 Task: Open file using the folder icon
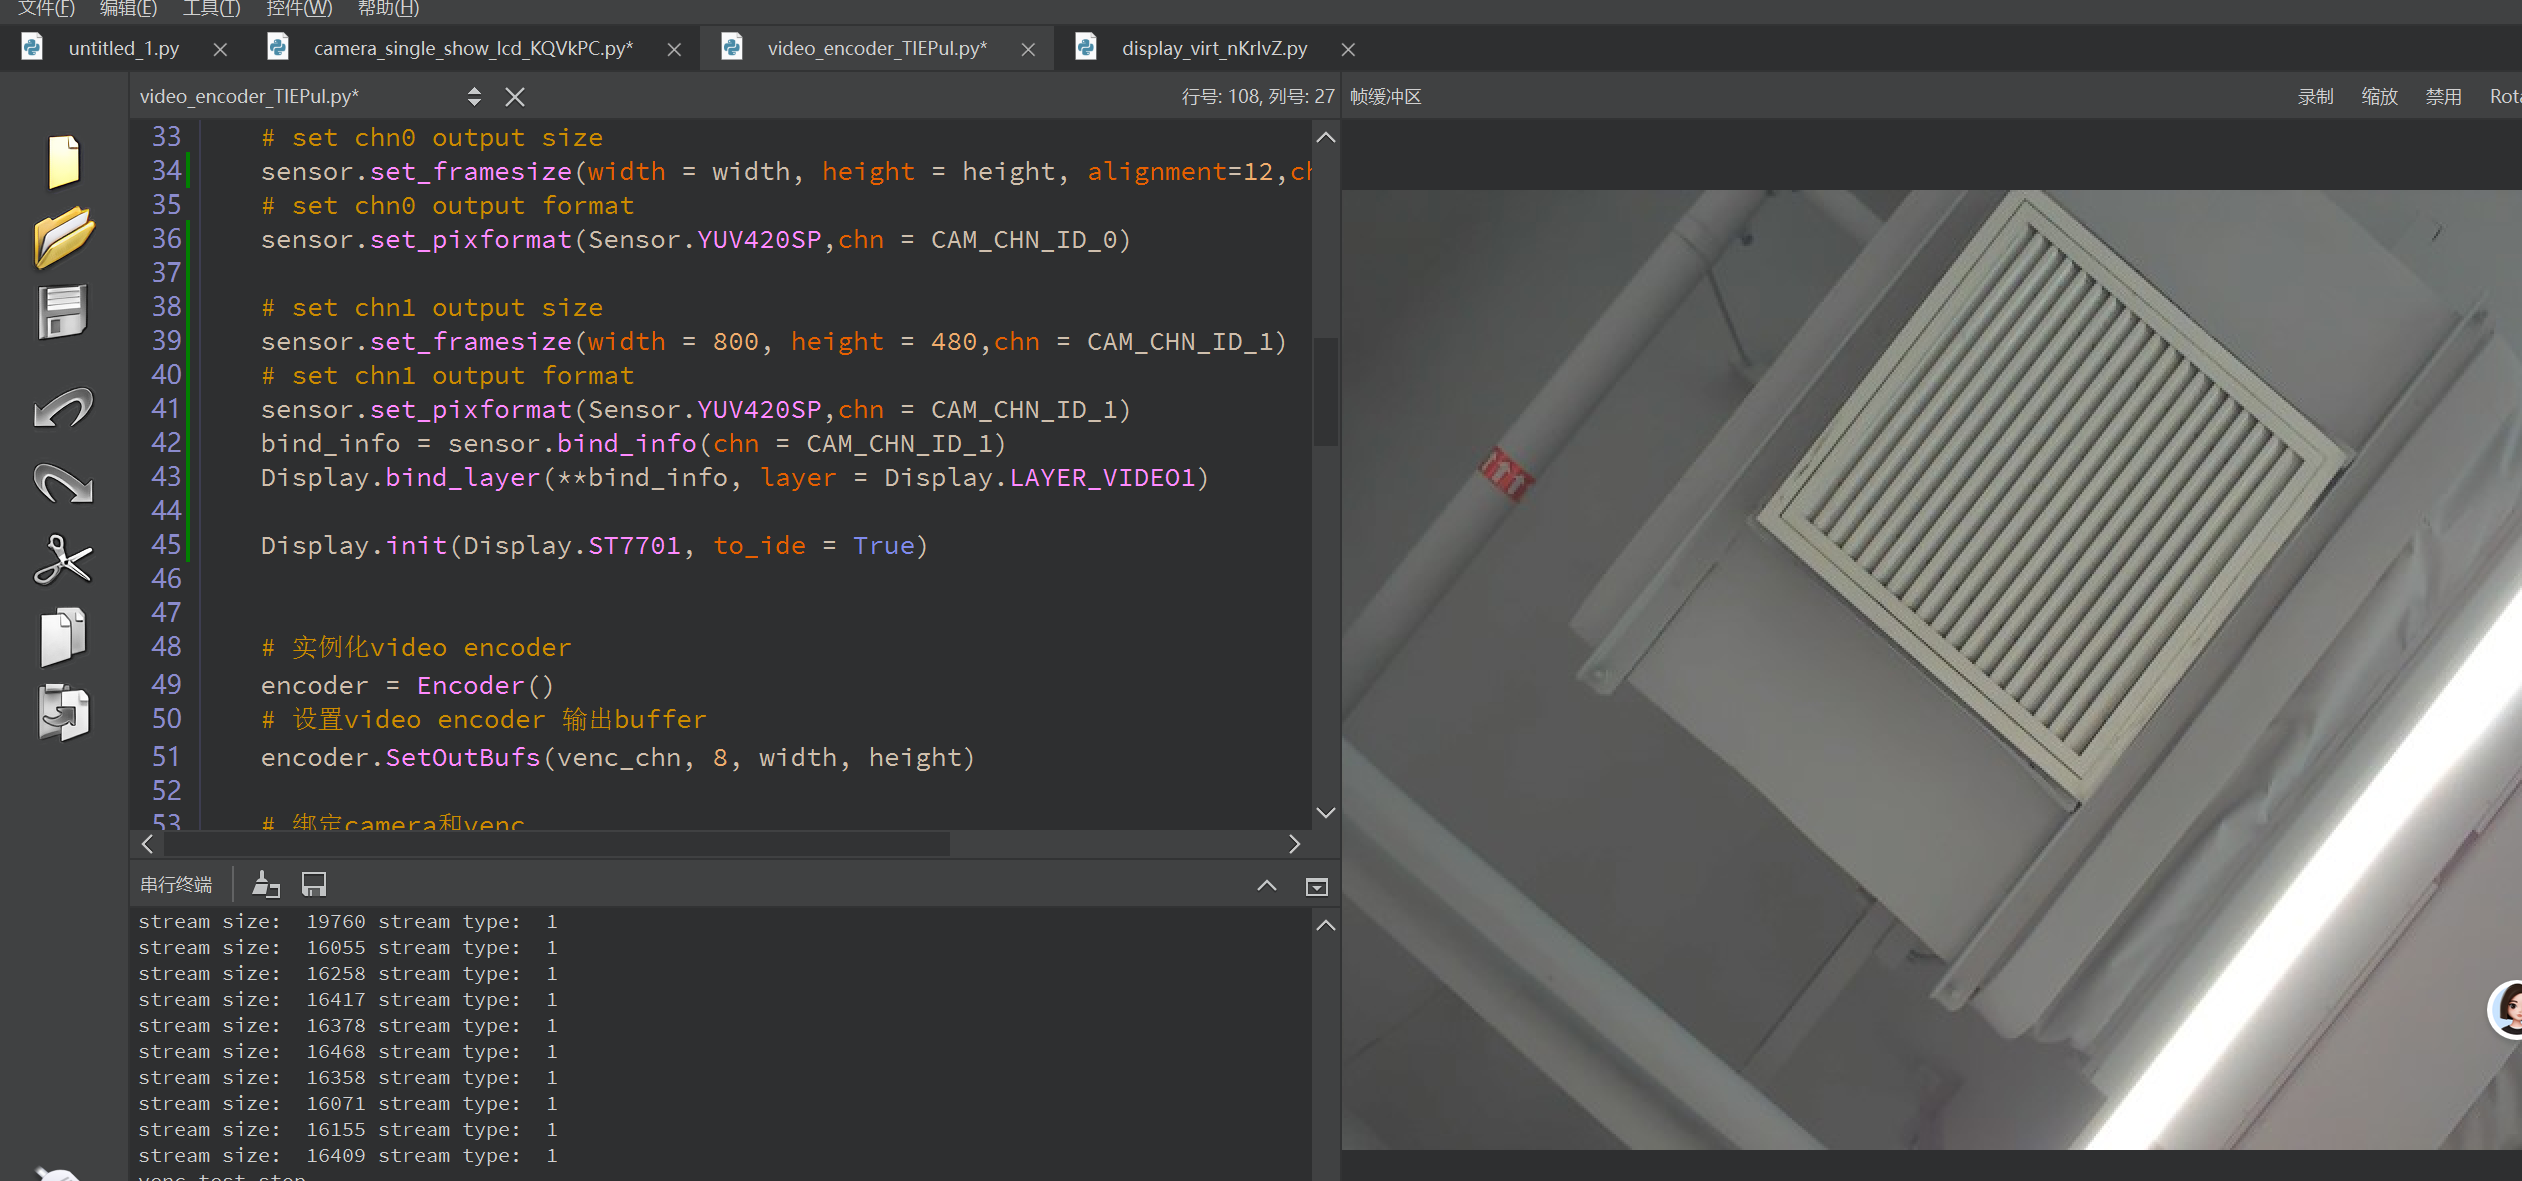click(x=64, y=237)
